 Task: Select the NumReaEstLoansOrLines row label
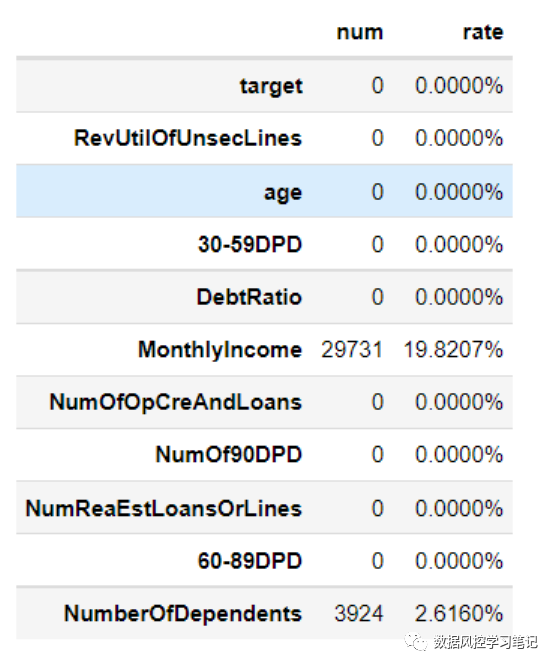coord(164,508)
